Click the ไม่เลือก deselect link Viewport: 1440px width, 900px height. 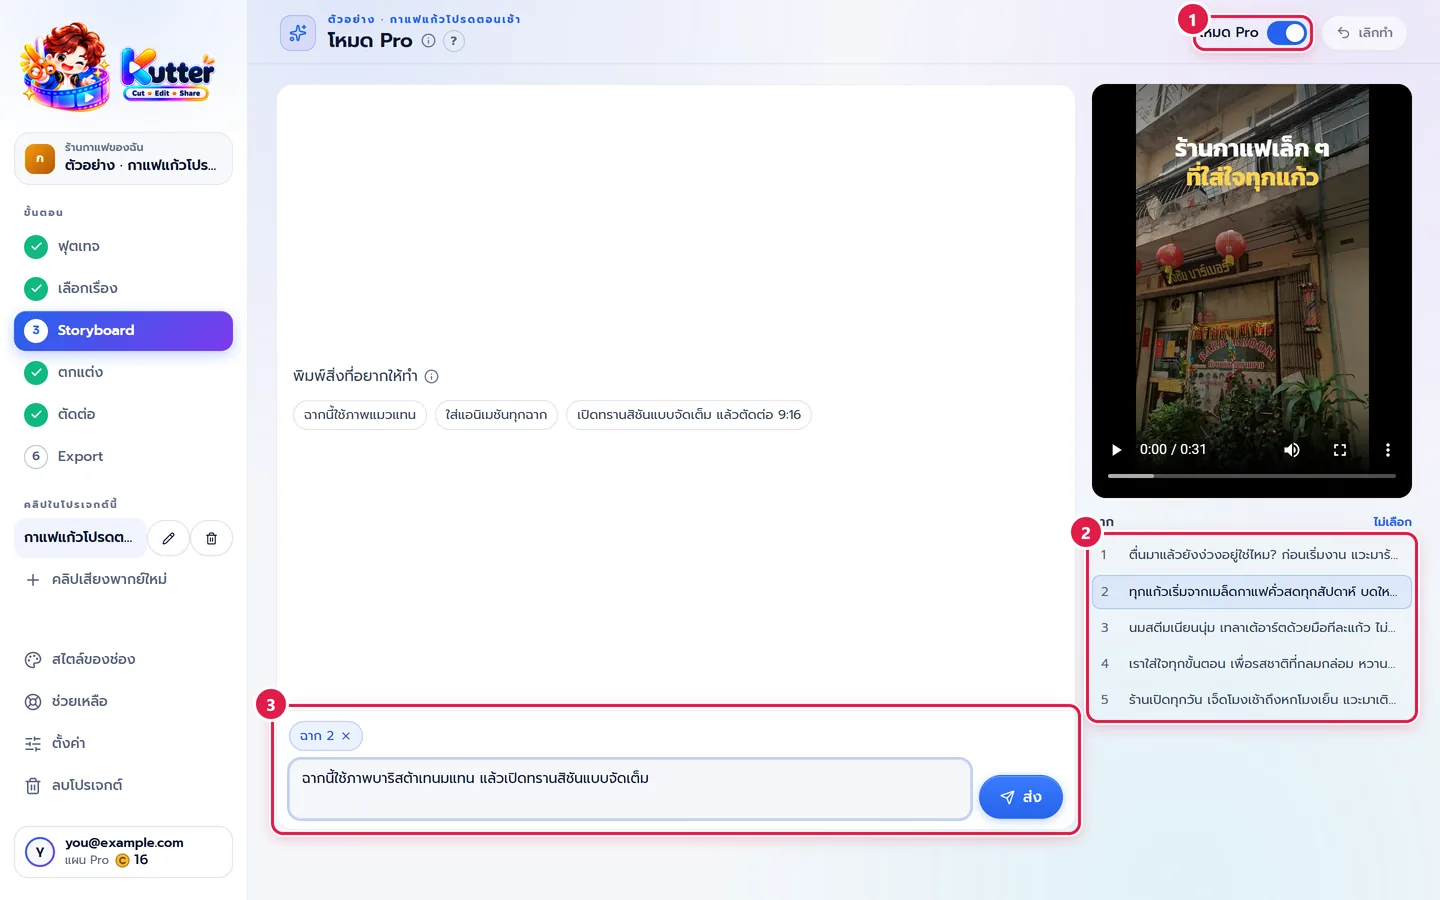point(1392,522)
